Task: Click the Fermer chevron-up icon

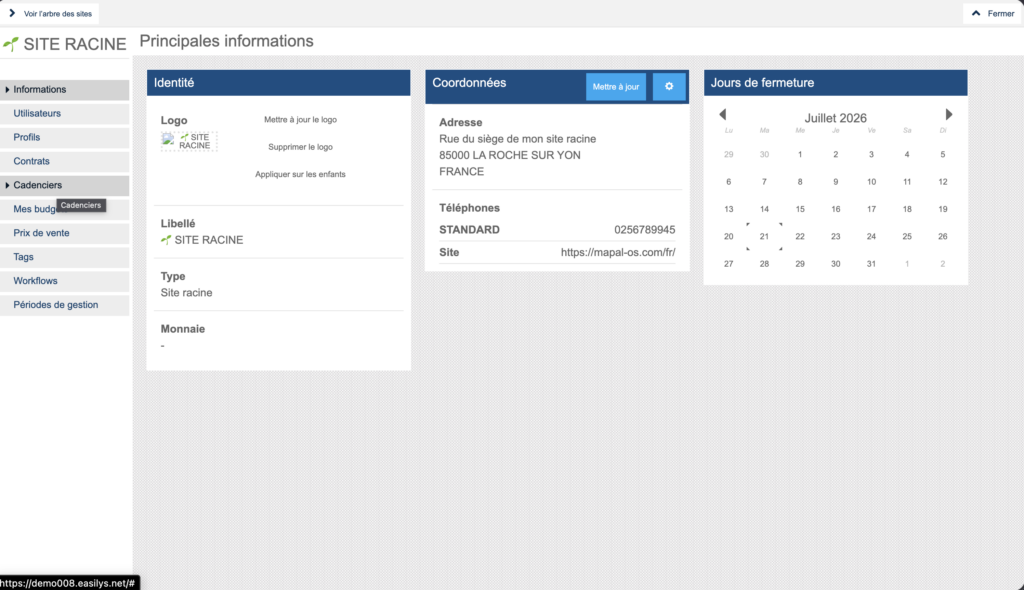Action: coord(976,13)
